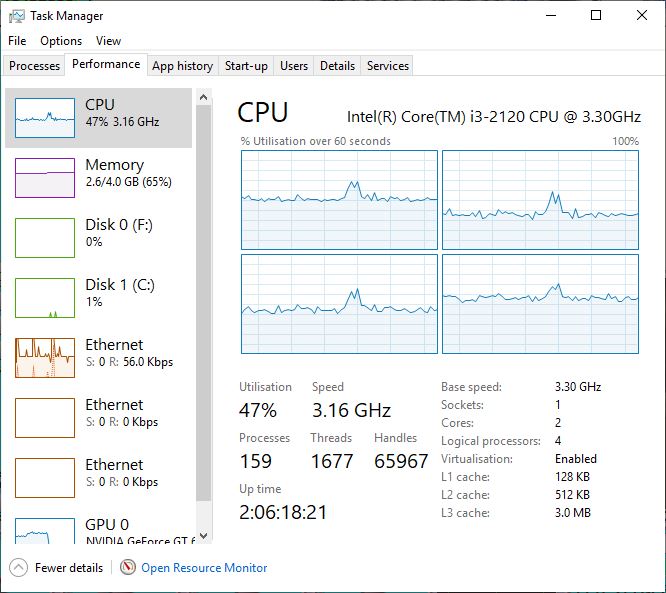Click the Disk 1 (C:) label
Viewport: 666px width, 593px height.
[120, 285]
